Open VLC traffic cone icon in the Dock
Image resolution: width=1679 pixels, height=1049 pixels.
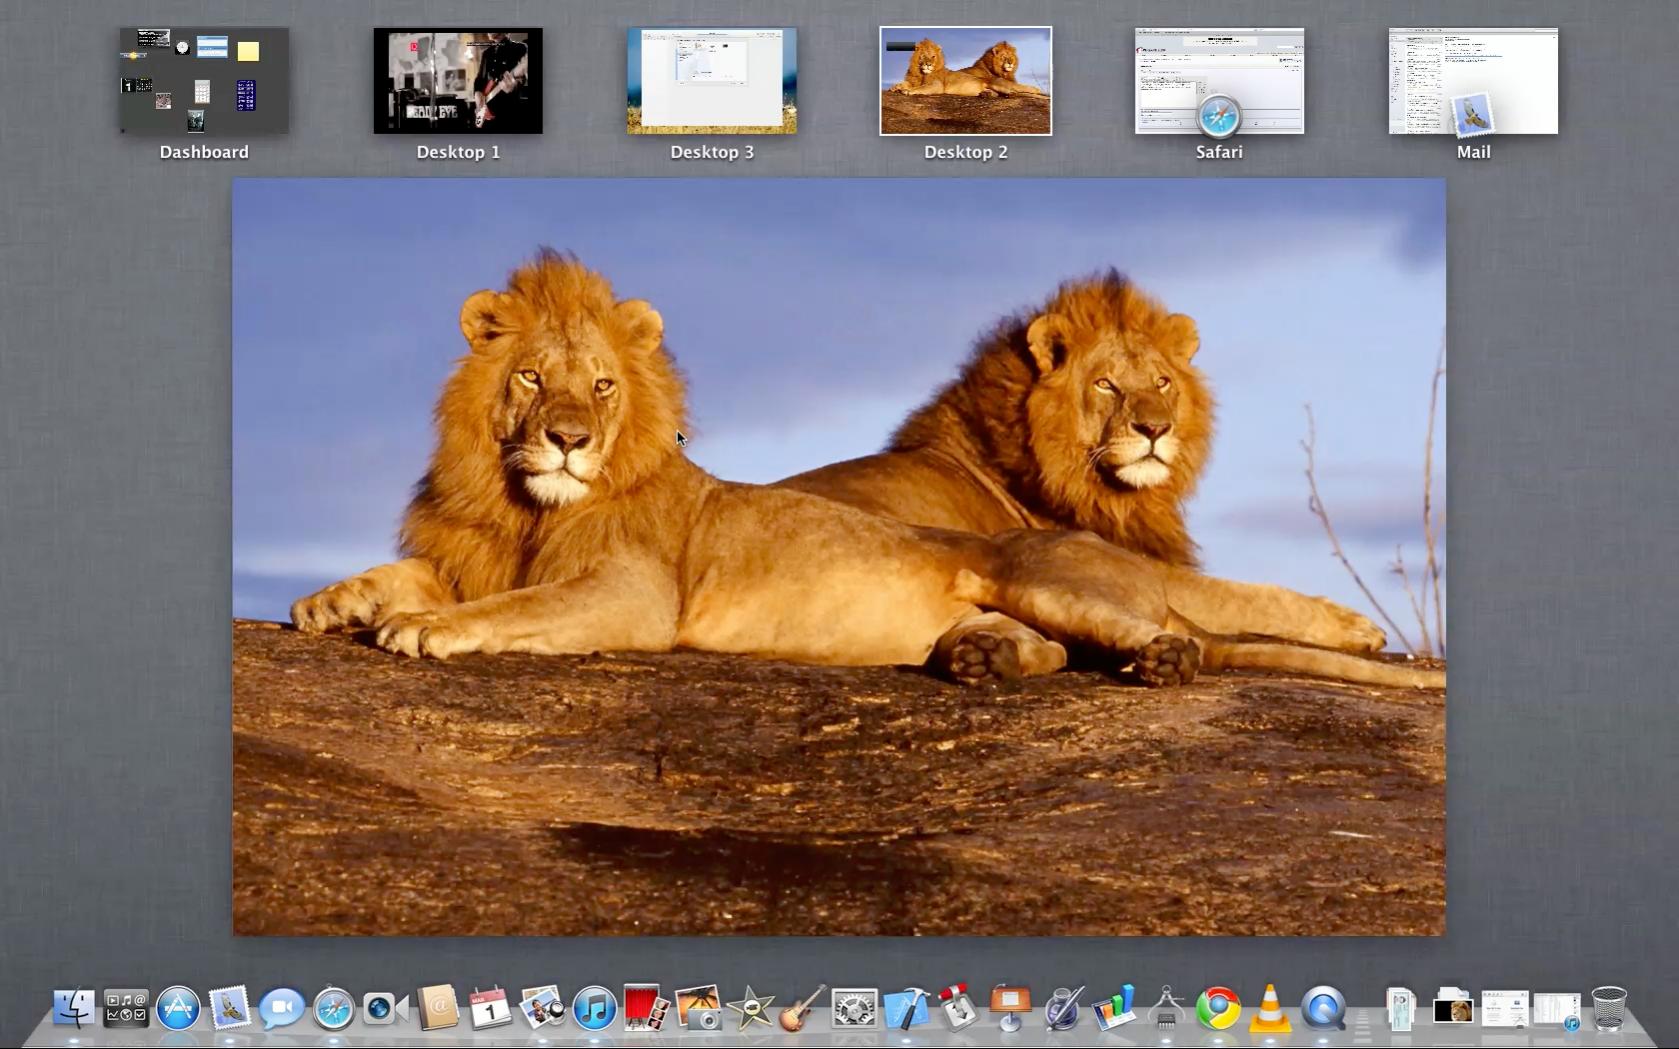click(1270, 1008)
